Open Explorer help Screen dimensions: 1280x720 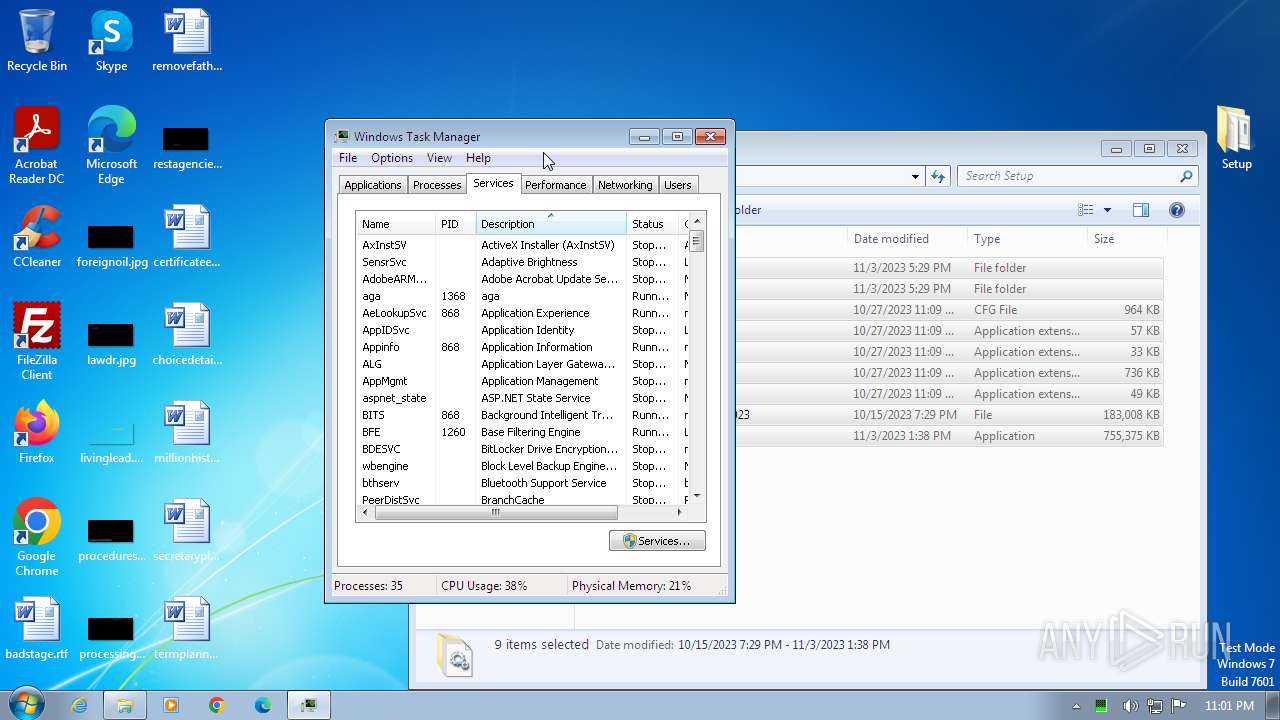coord(1177,210)
